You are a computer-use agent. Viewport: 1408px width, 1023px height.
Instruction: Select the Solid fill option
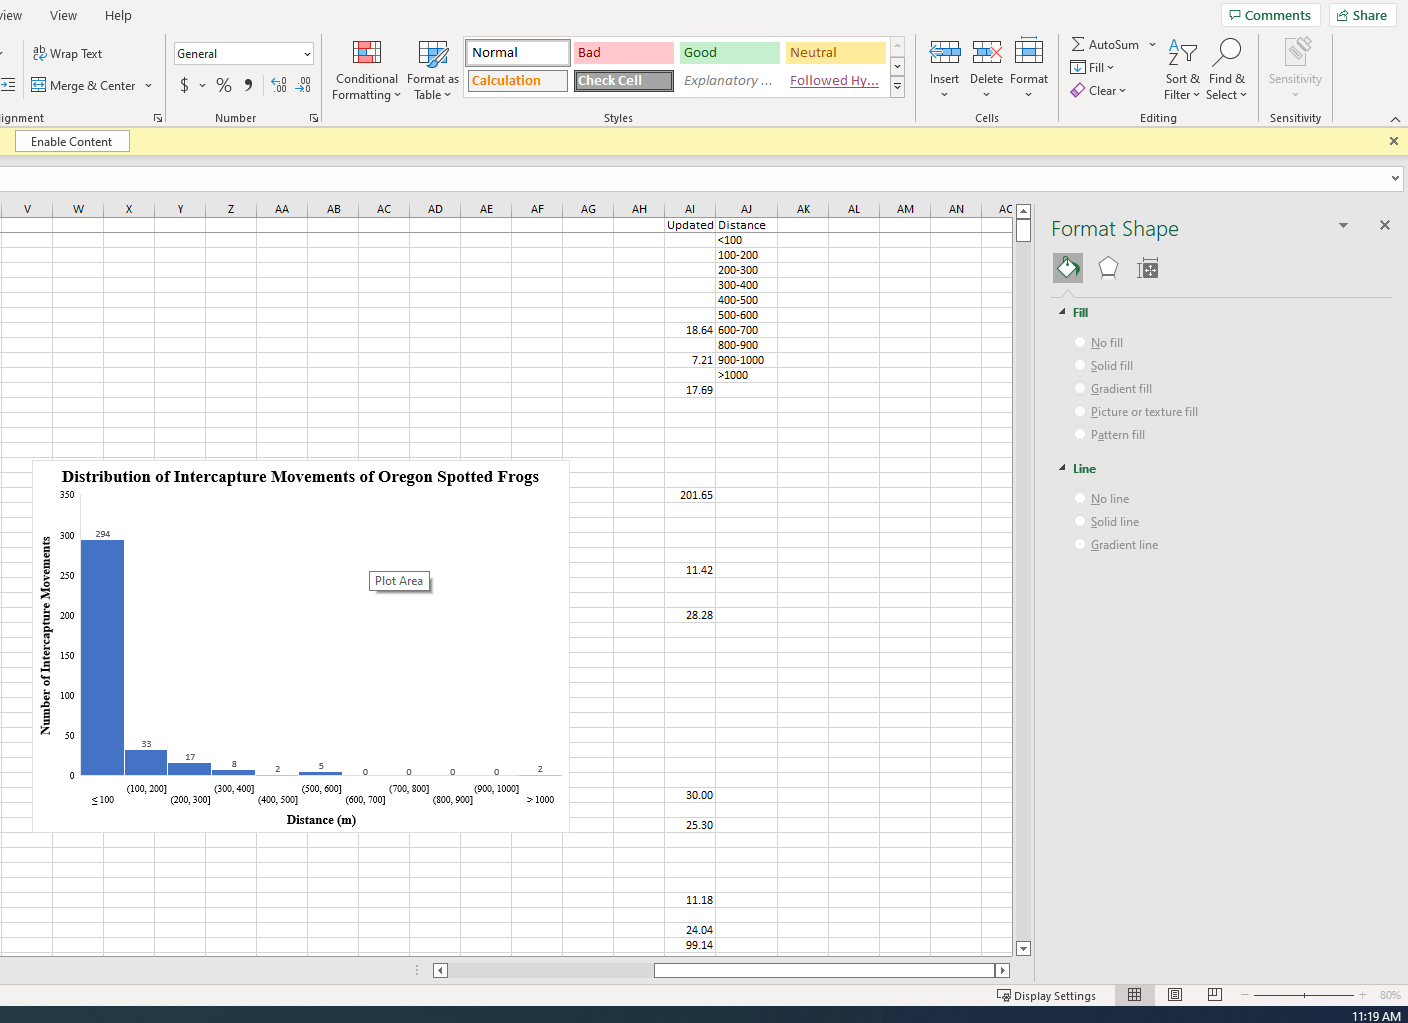1103,366
